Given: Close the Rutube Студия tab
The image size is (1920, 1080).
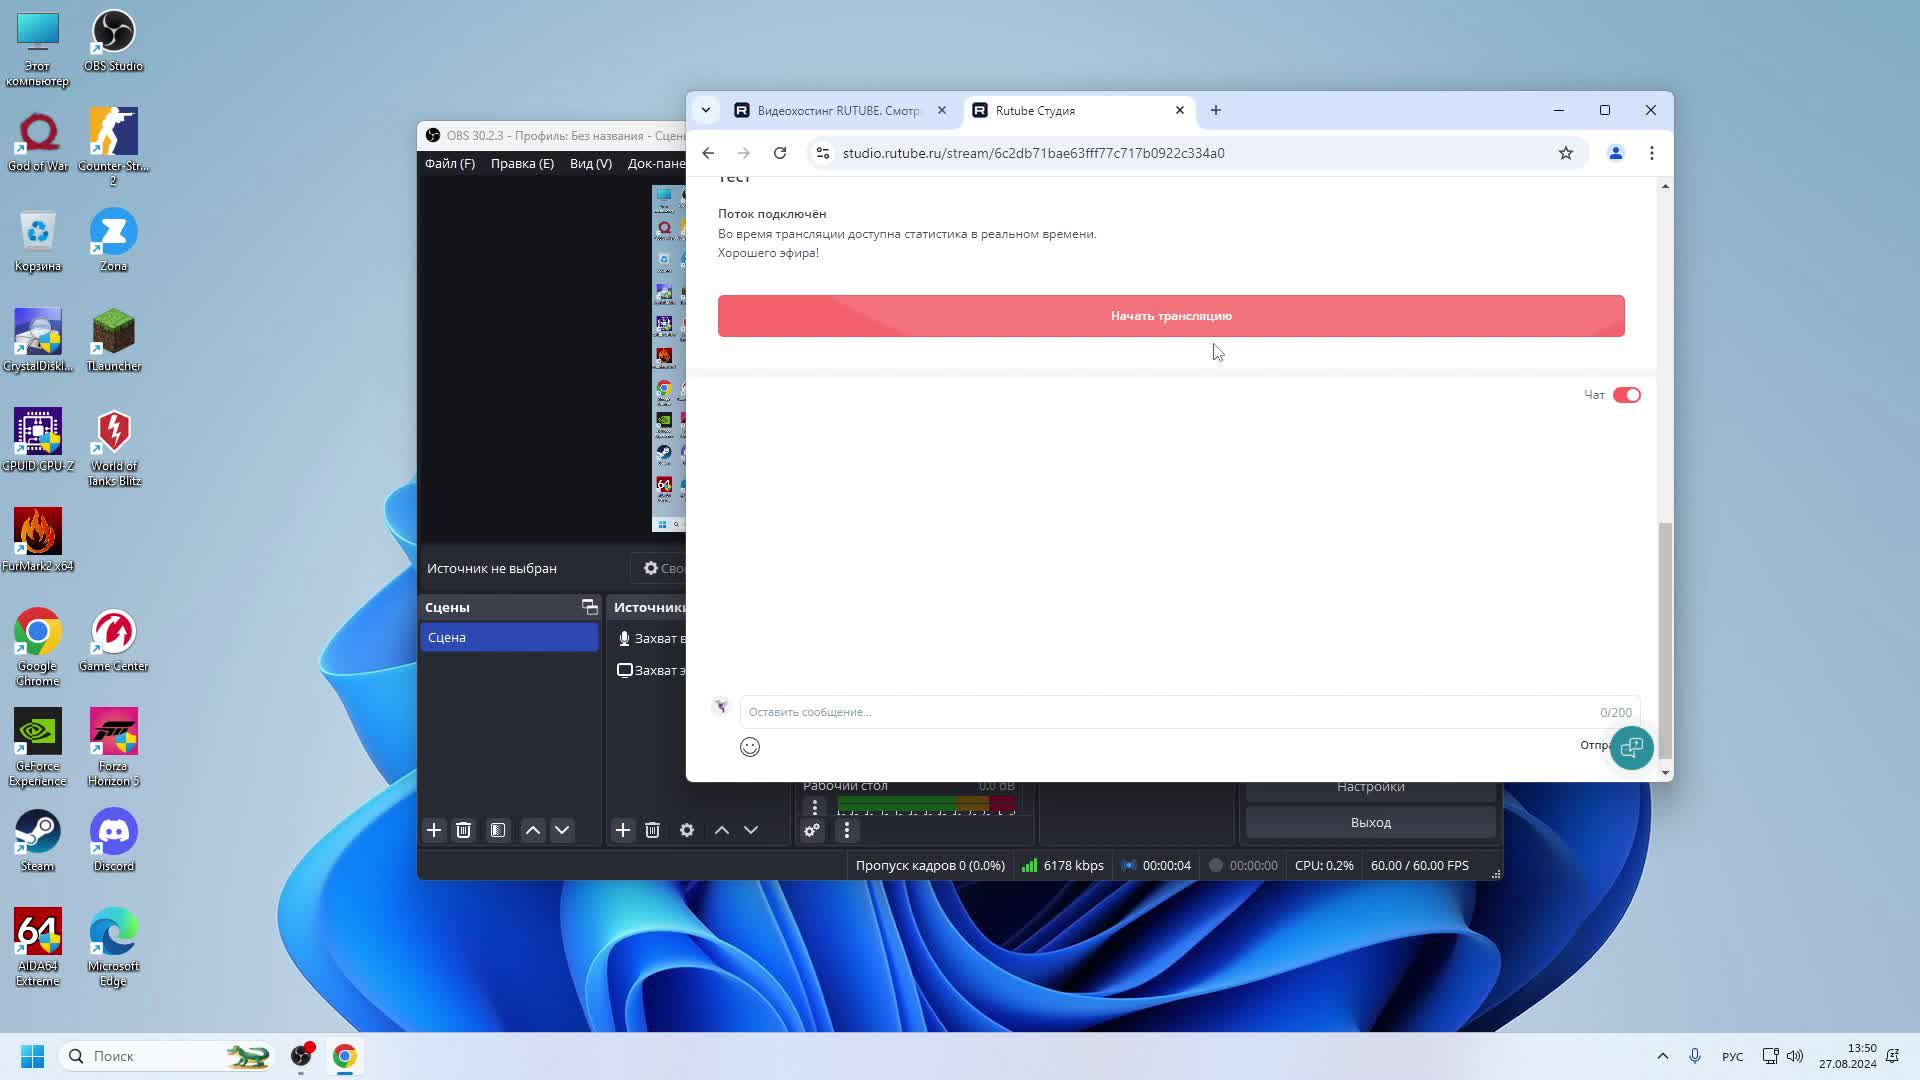Looking at the screenshot, I should 1179,110.
